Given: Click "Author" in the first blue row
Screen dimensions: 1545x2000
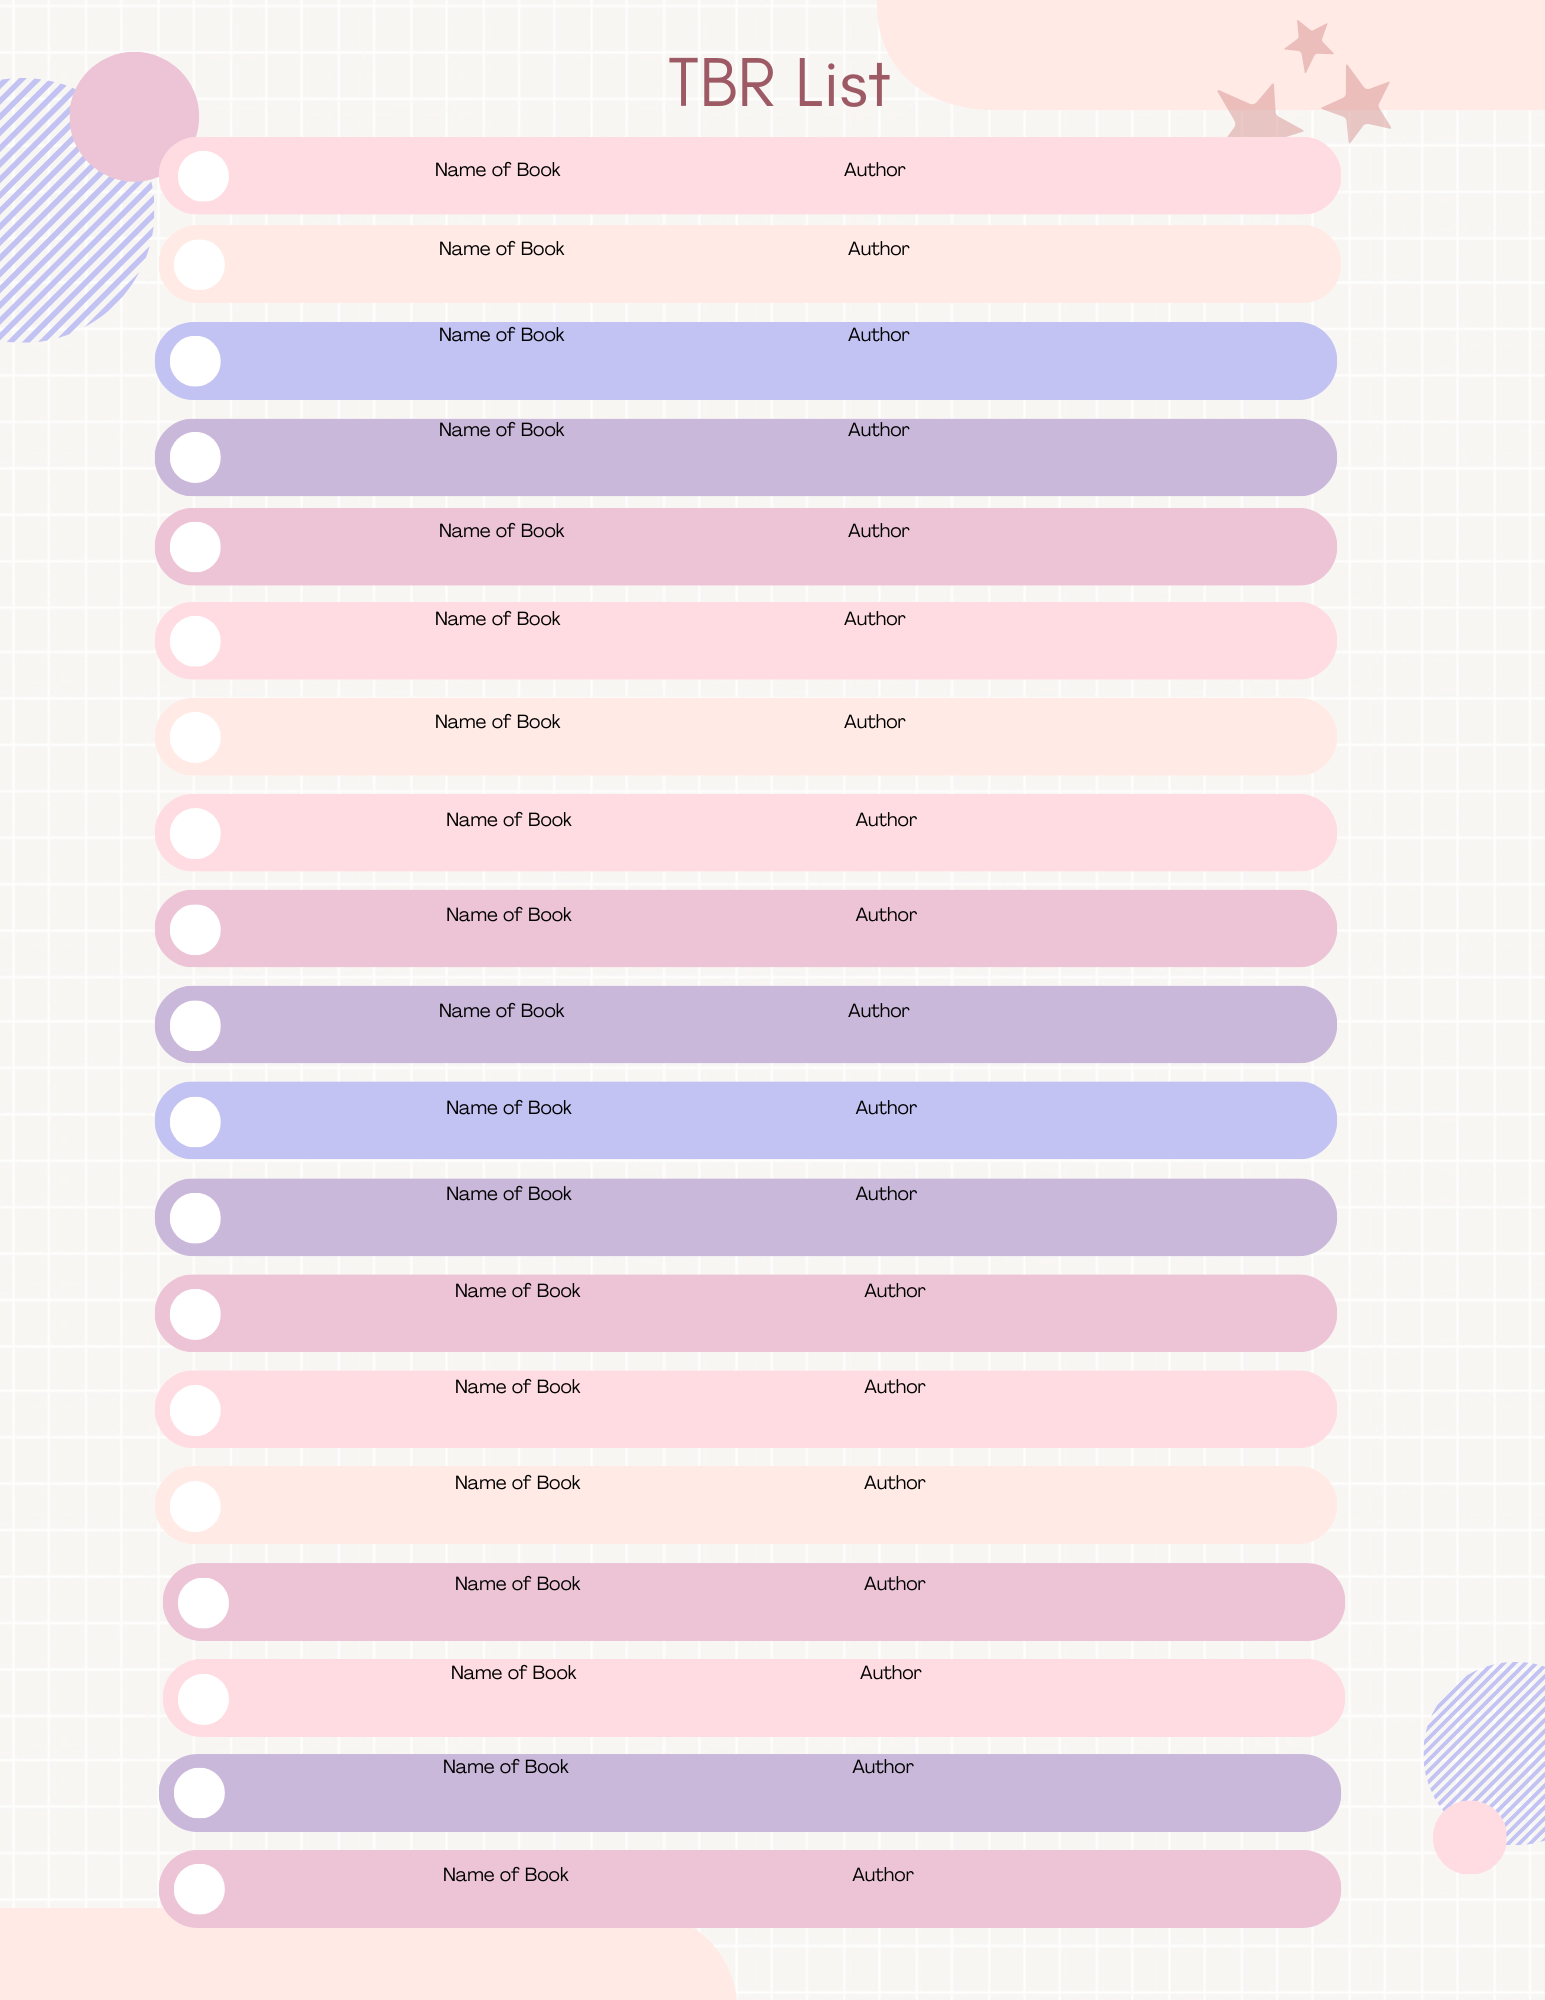Looking at the screenshot, I should pyautogui.click(x=878, y=335).
